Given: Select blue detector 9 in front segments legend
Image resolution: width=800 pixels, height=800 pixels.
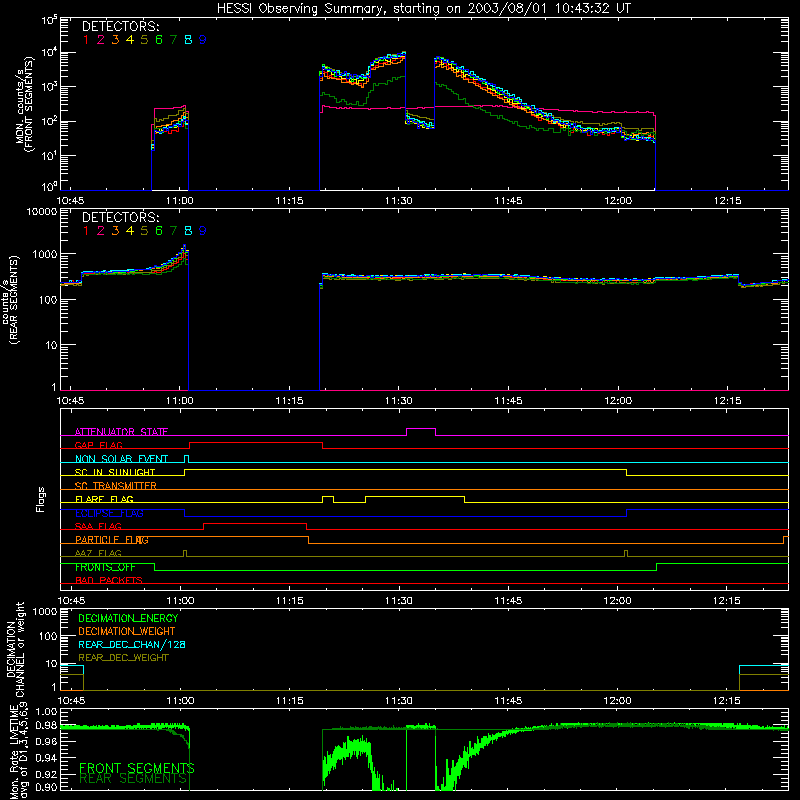Looking at the screenshot, I should pyautogui.click(x=203, y=40).
